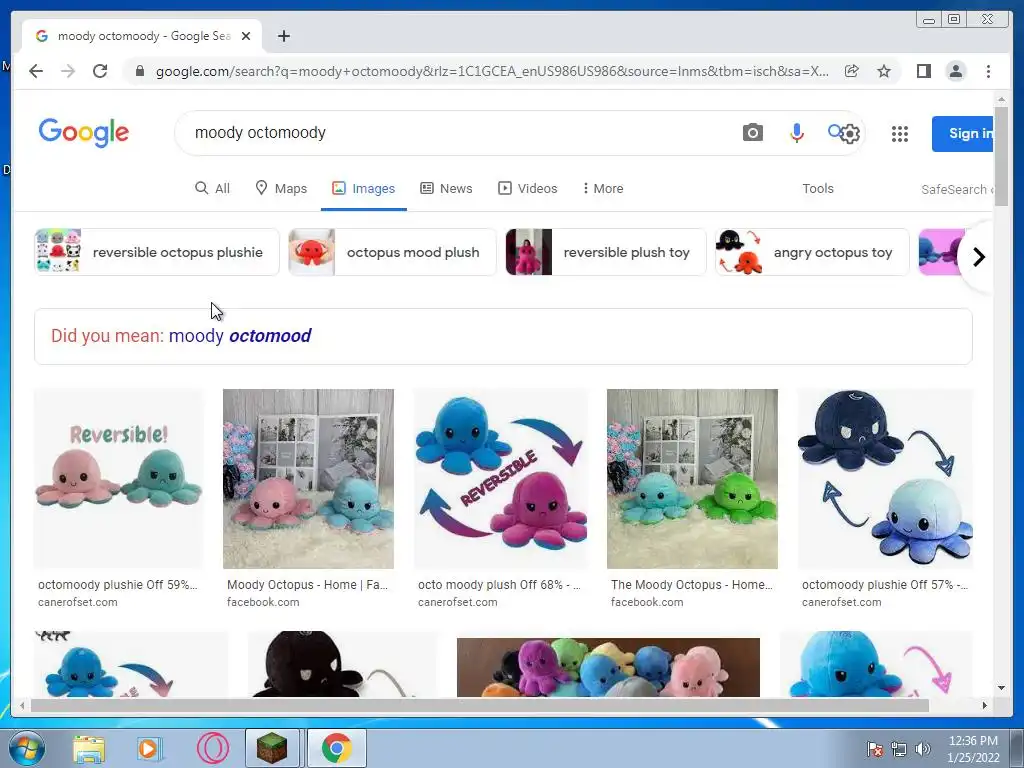The height and width of the screenshot is (768, 1024).
Task: Open the Moody Octopus - Home | Fa... link
Action: 307,584
